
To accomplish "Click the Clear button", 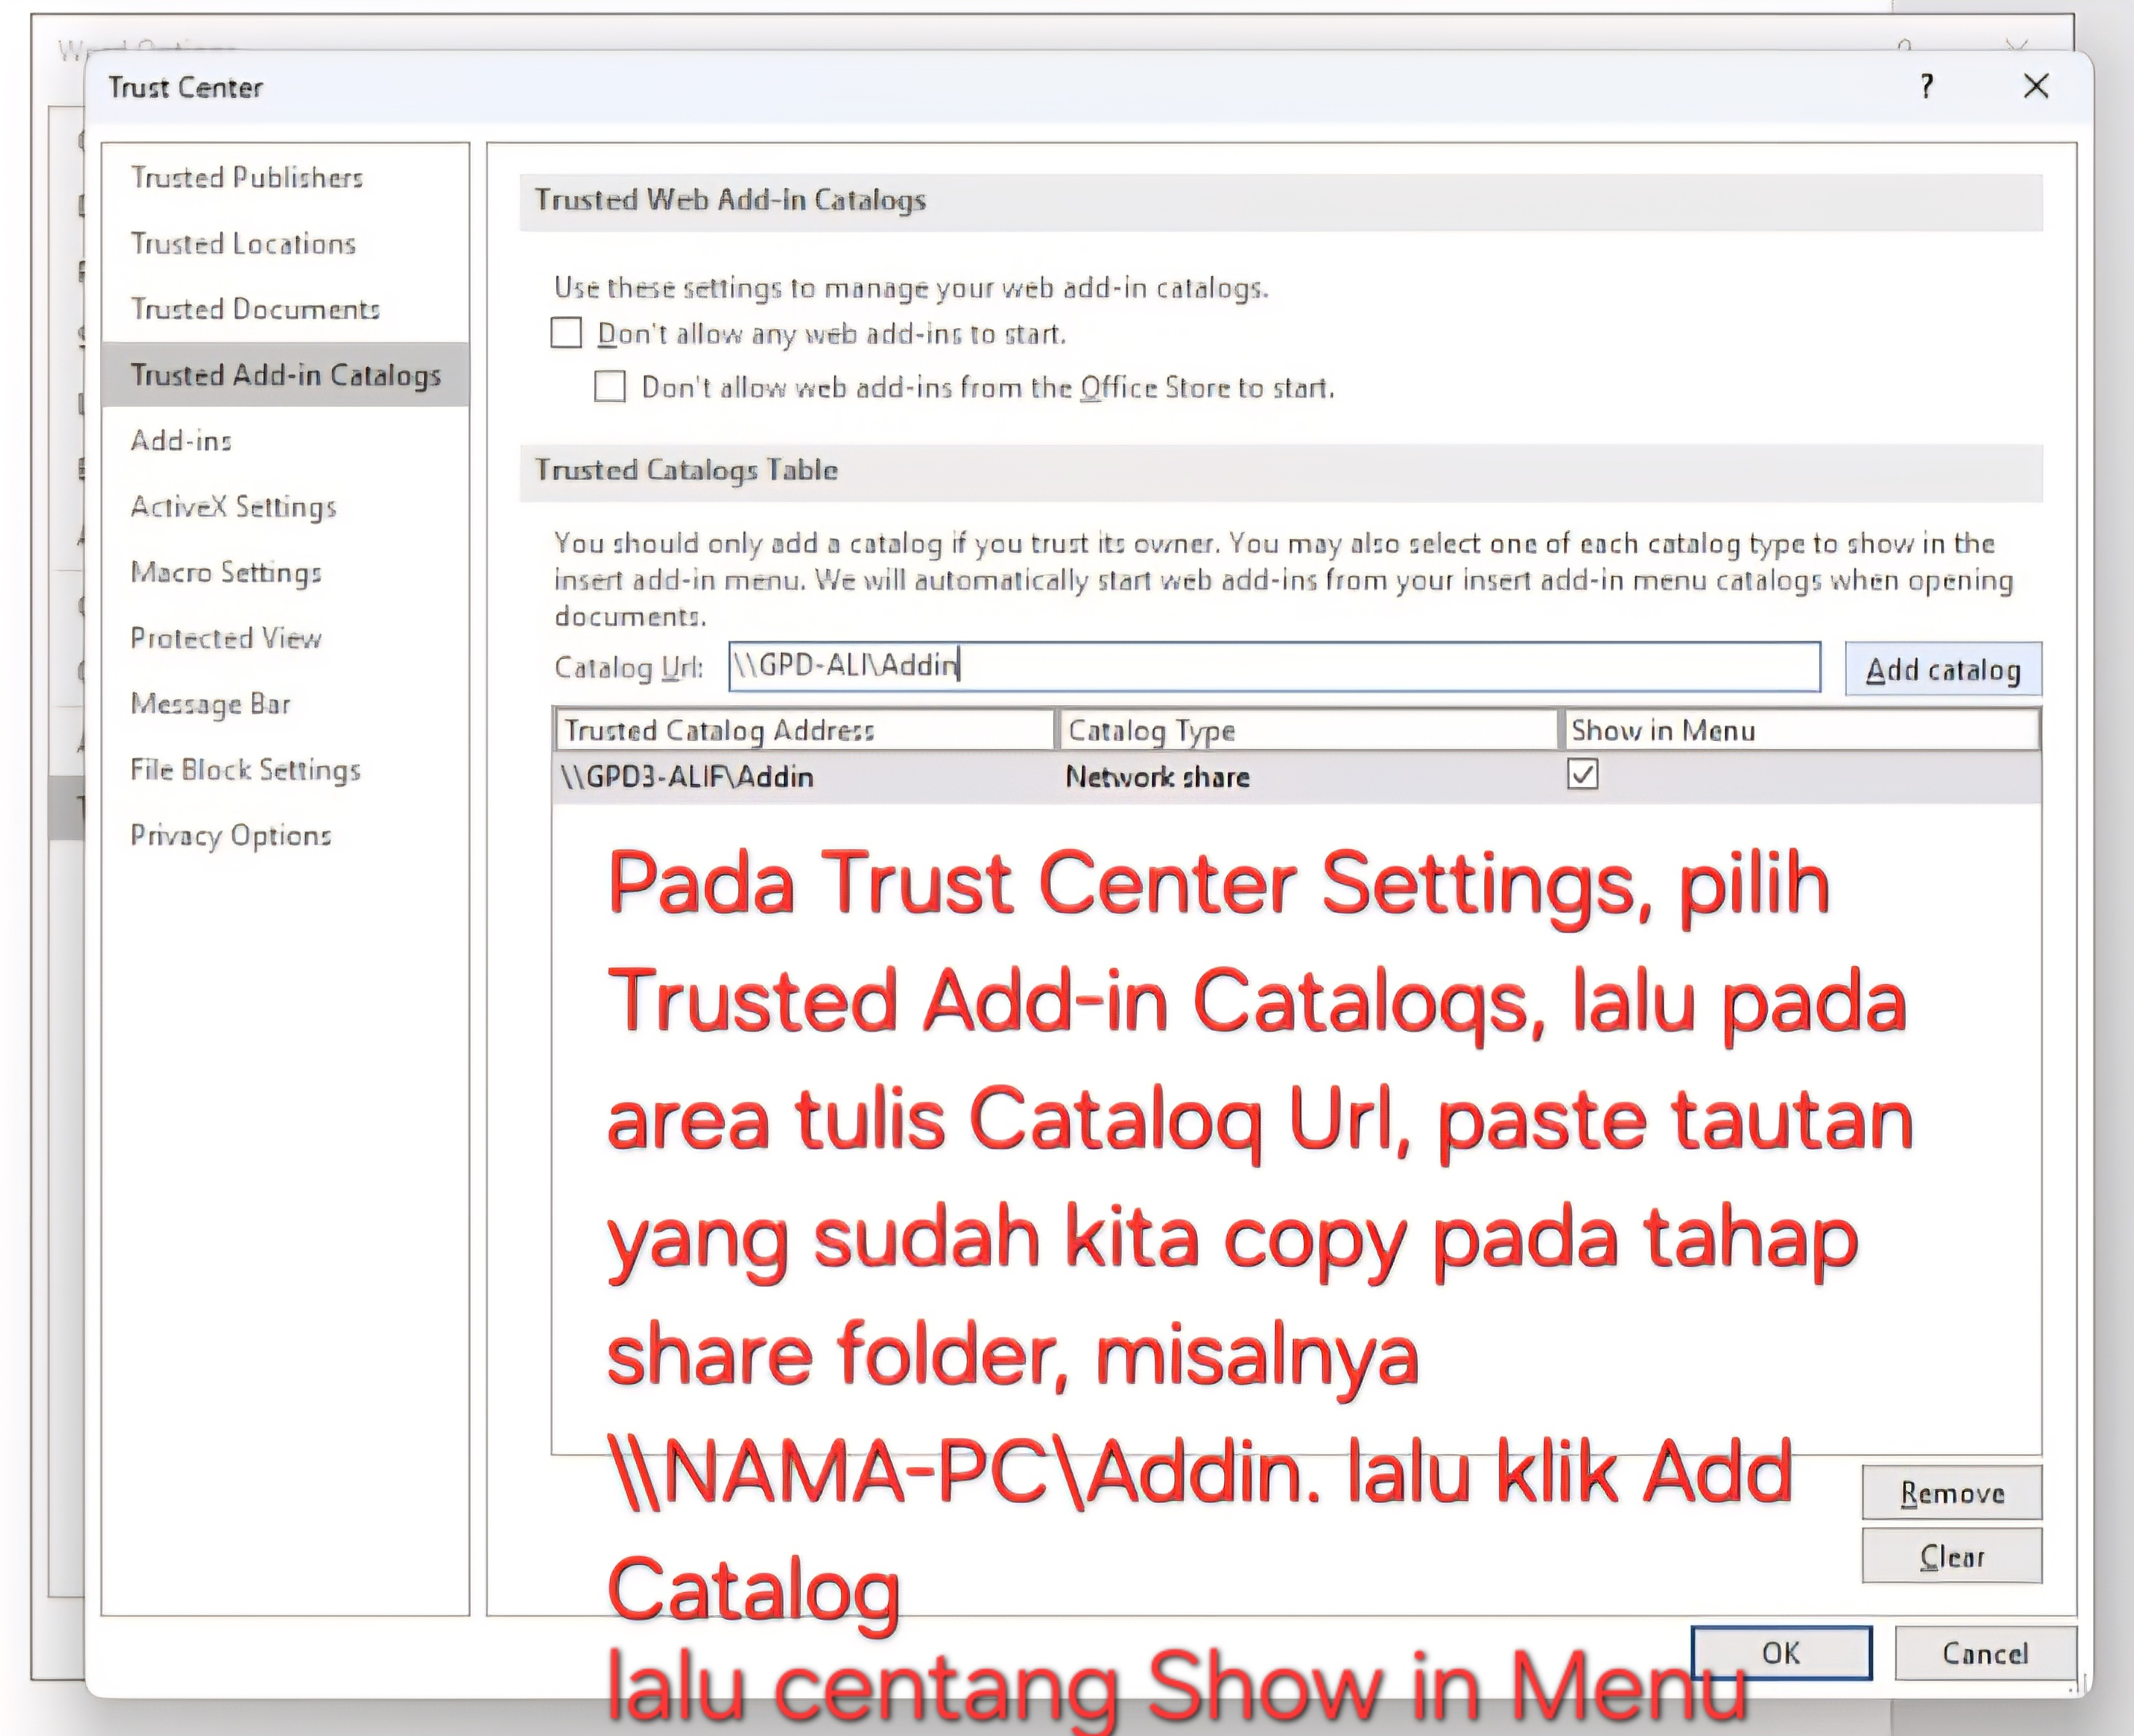I will pos(1951,1556).
